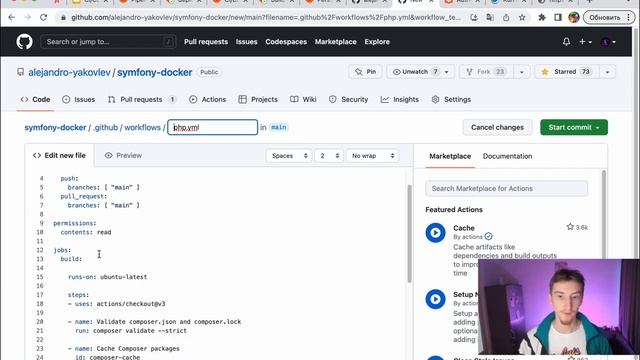
Task: Reload the browser page
Action: 43,18
